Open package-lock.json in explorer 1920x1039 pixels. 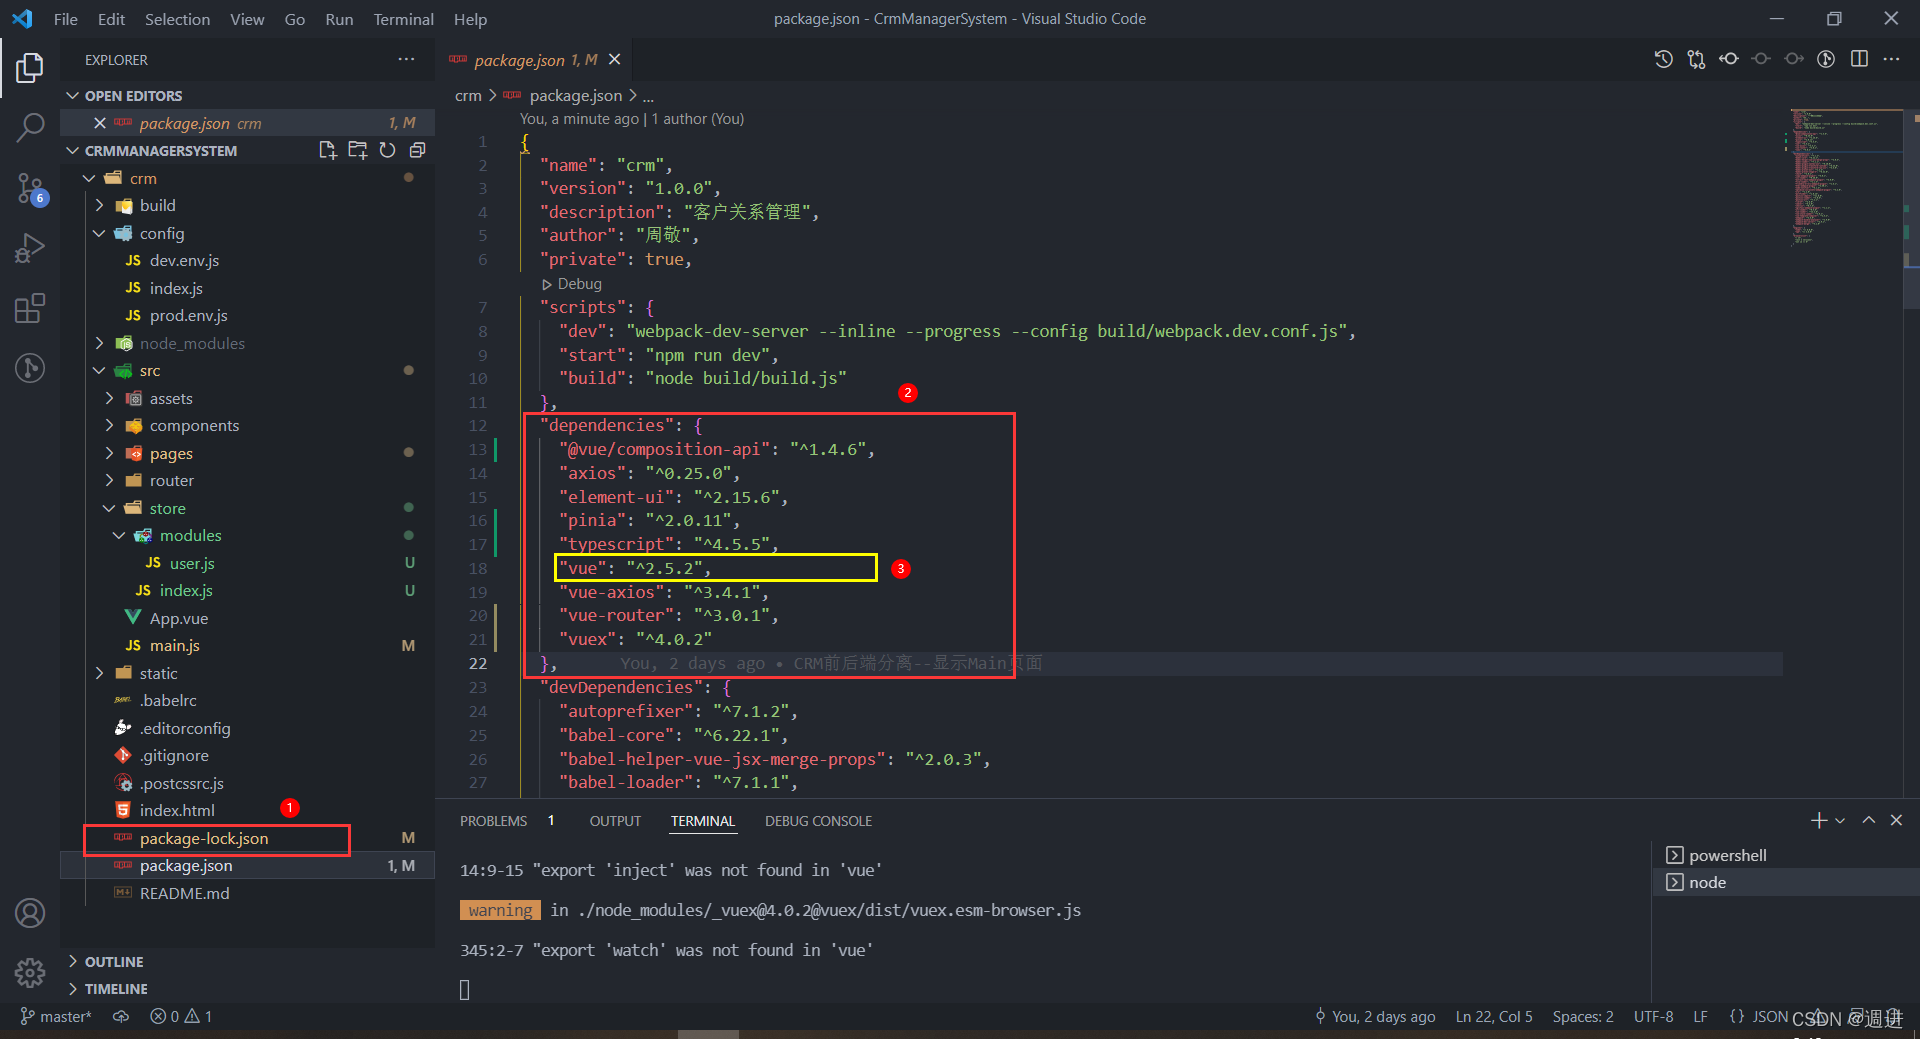(204, 838)
